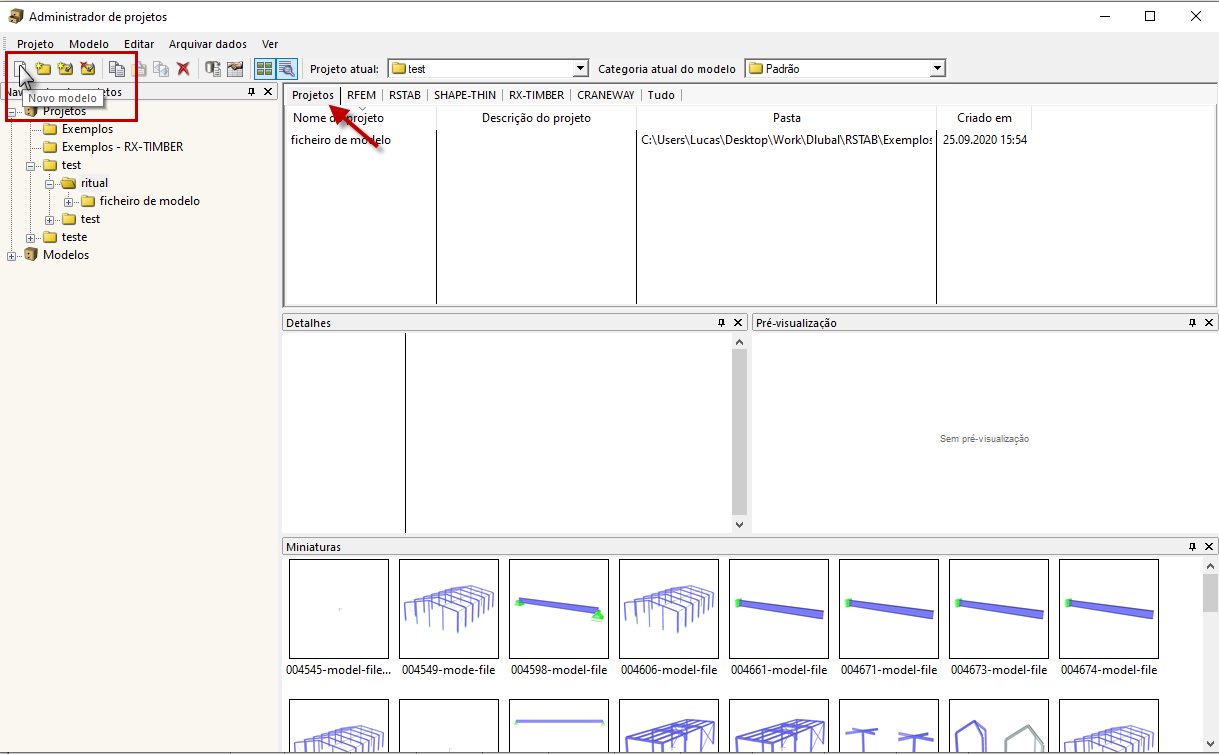Pin the Detalhes panel

(721, 323)
